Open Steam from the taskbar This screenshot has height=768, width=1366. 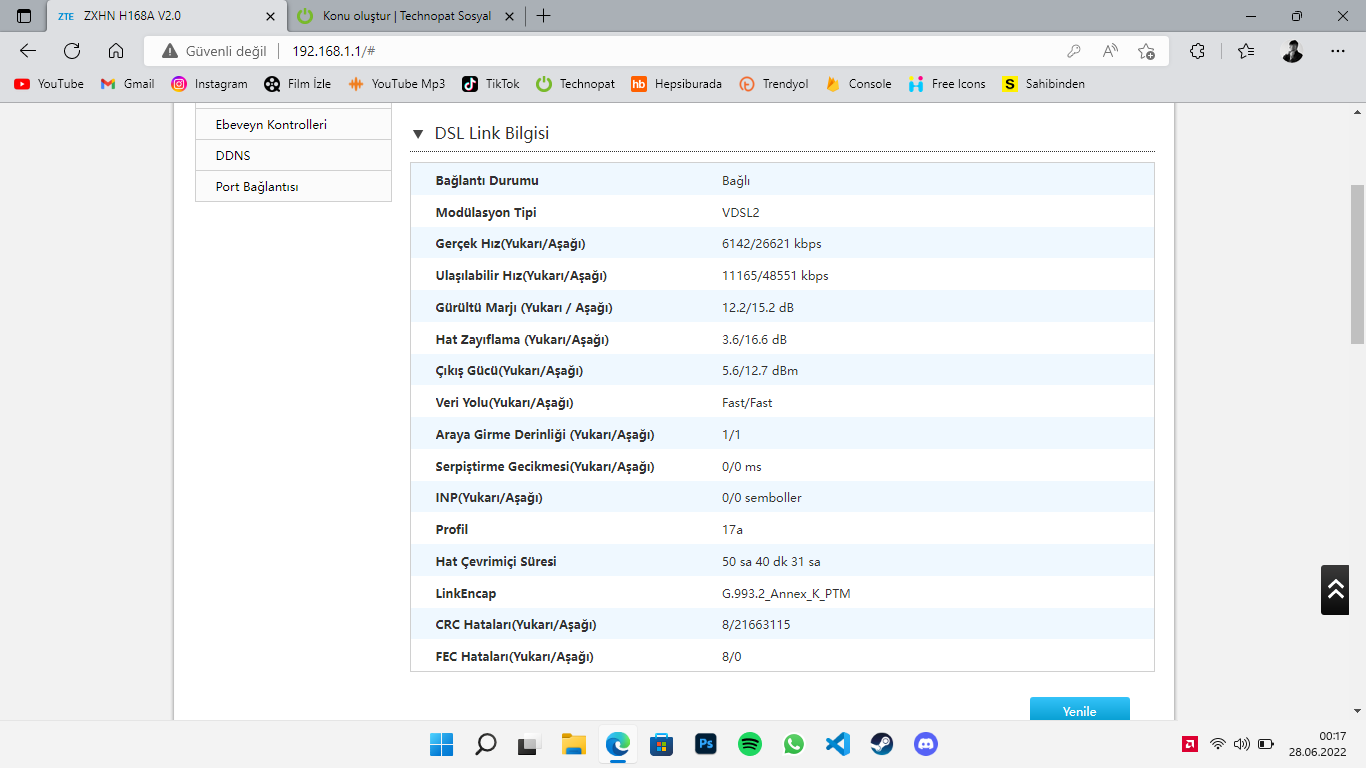(x=882, y=744)
